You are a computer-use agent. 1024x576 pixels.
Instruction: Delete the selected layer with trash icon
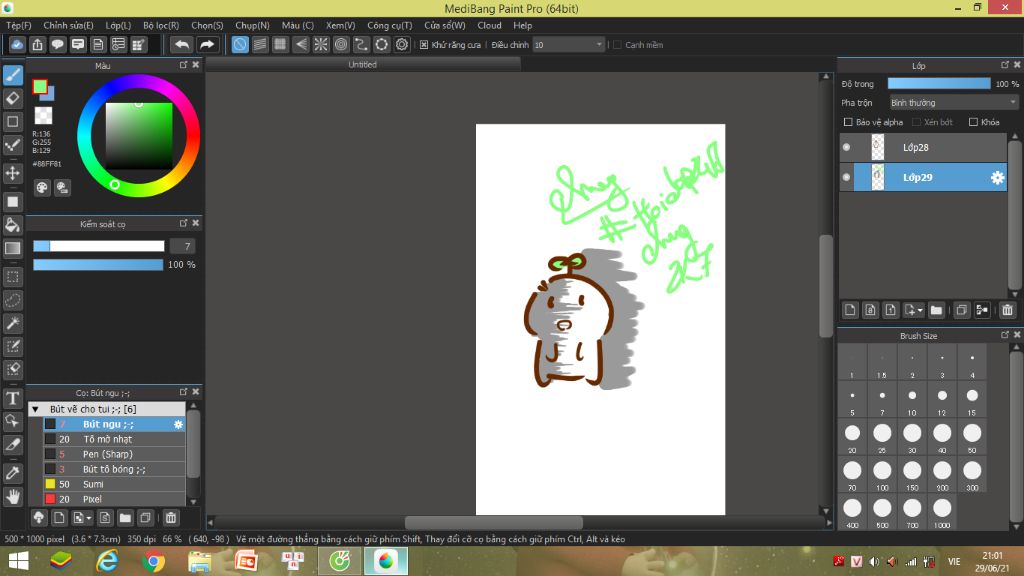(1007, 310)
